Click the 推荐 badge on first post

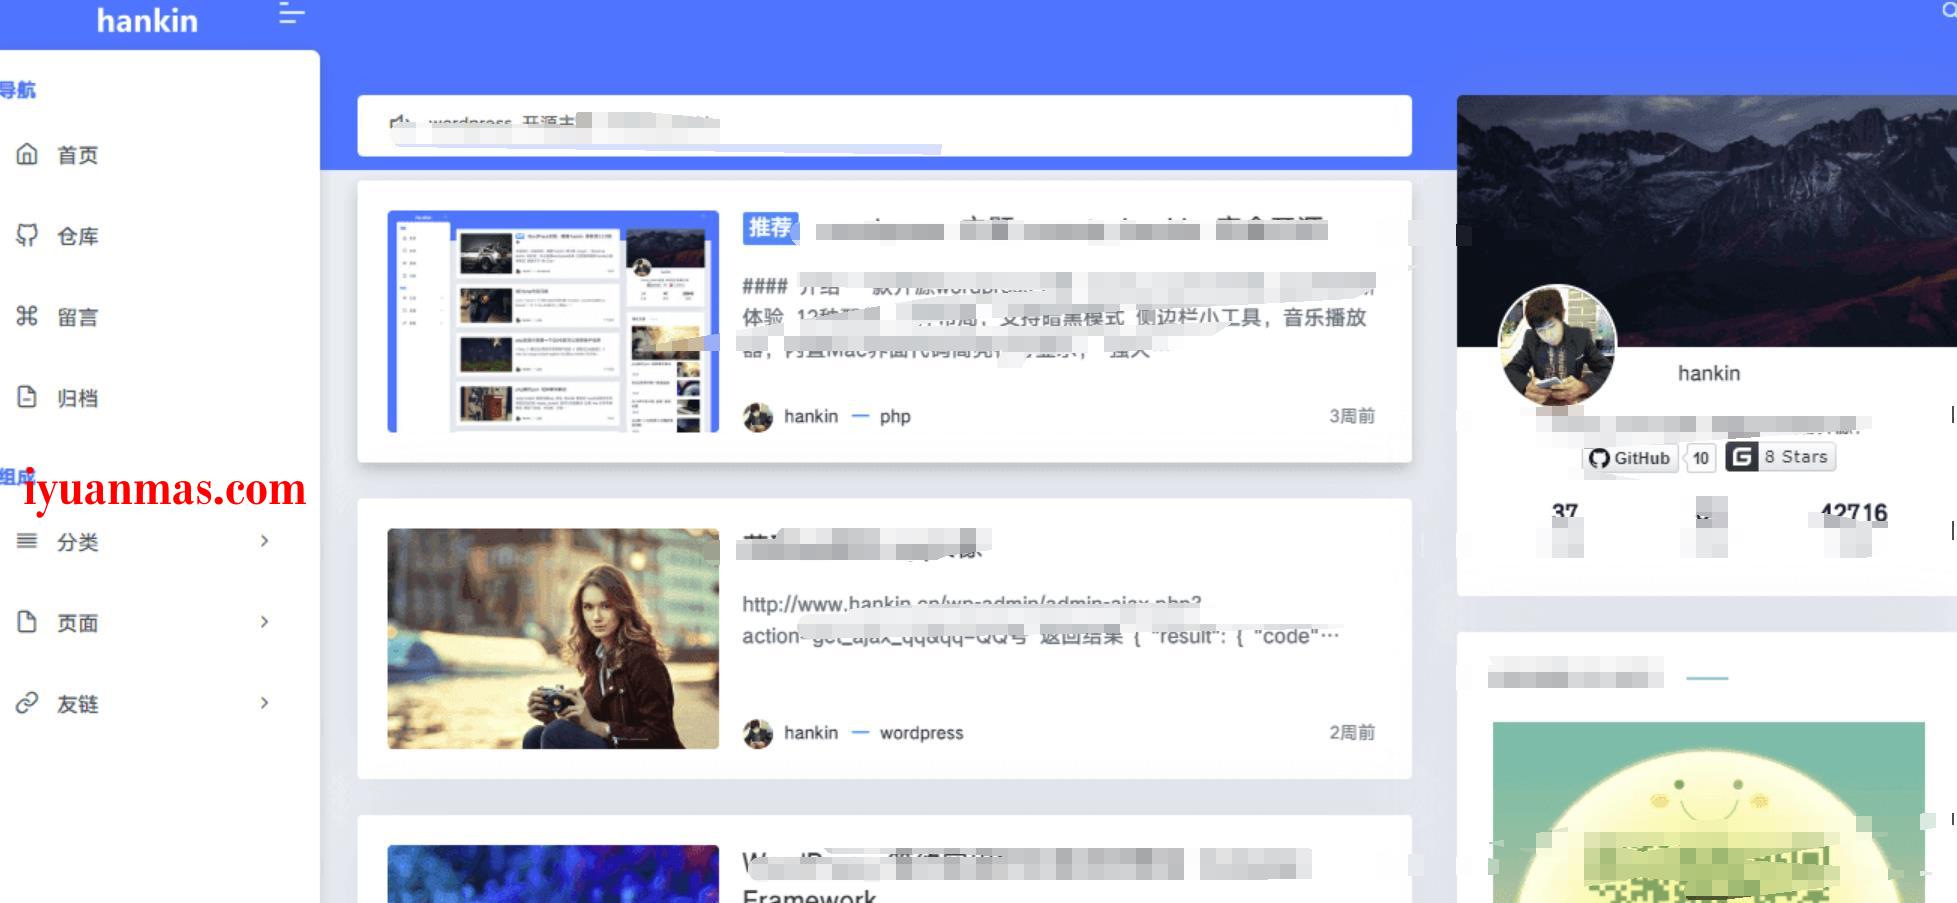coord(770,228)
